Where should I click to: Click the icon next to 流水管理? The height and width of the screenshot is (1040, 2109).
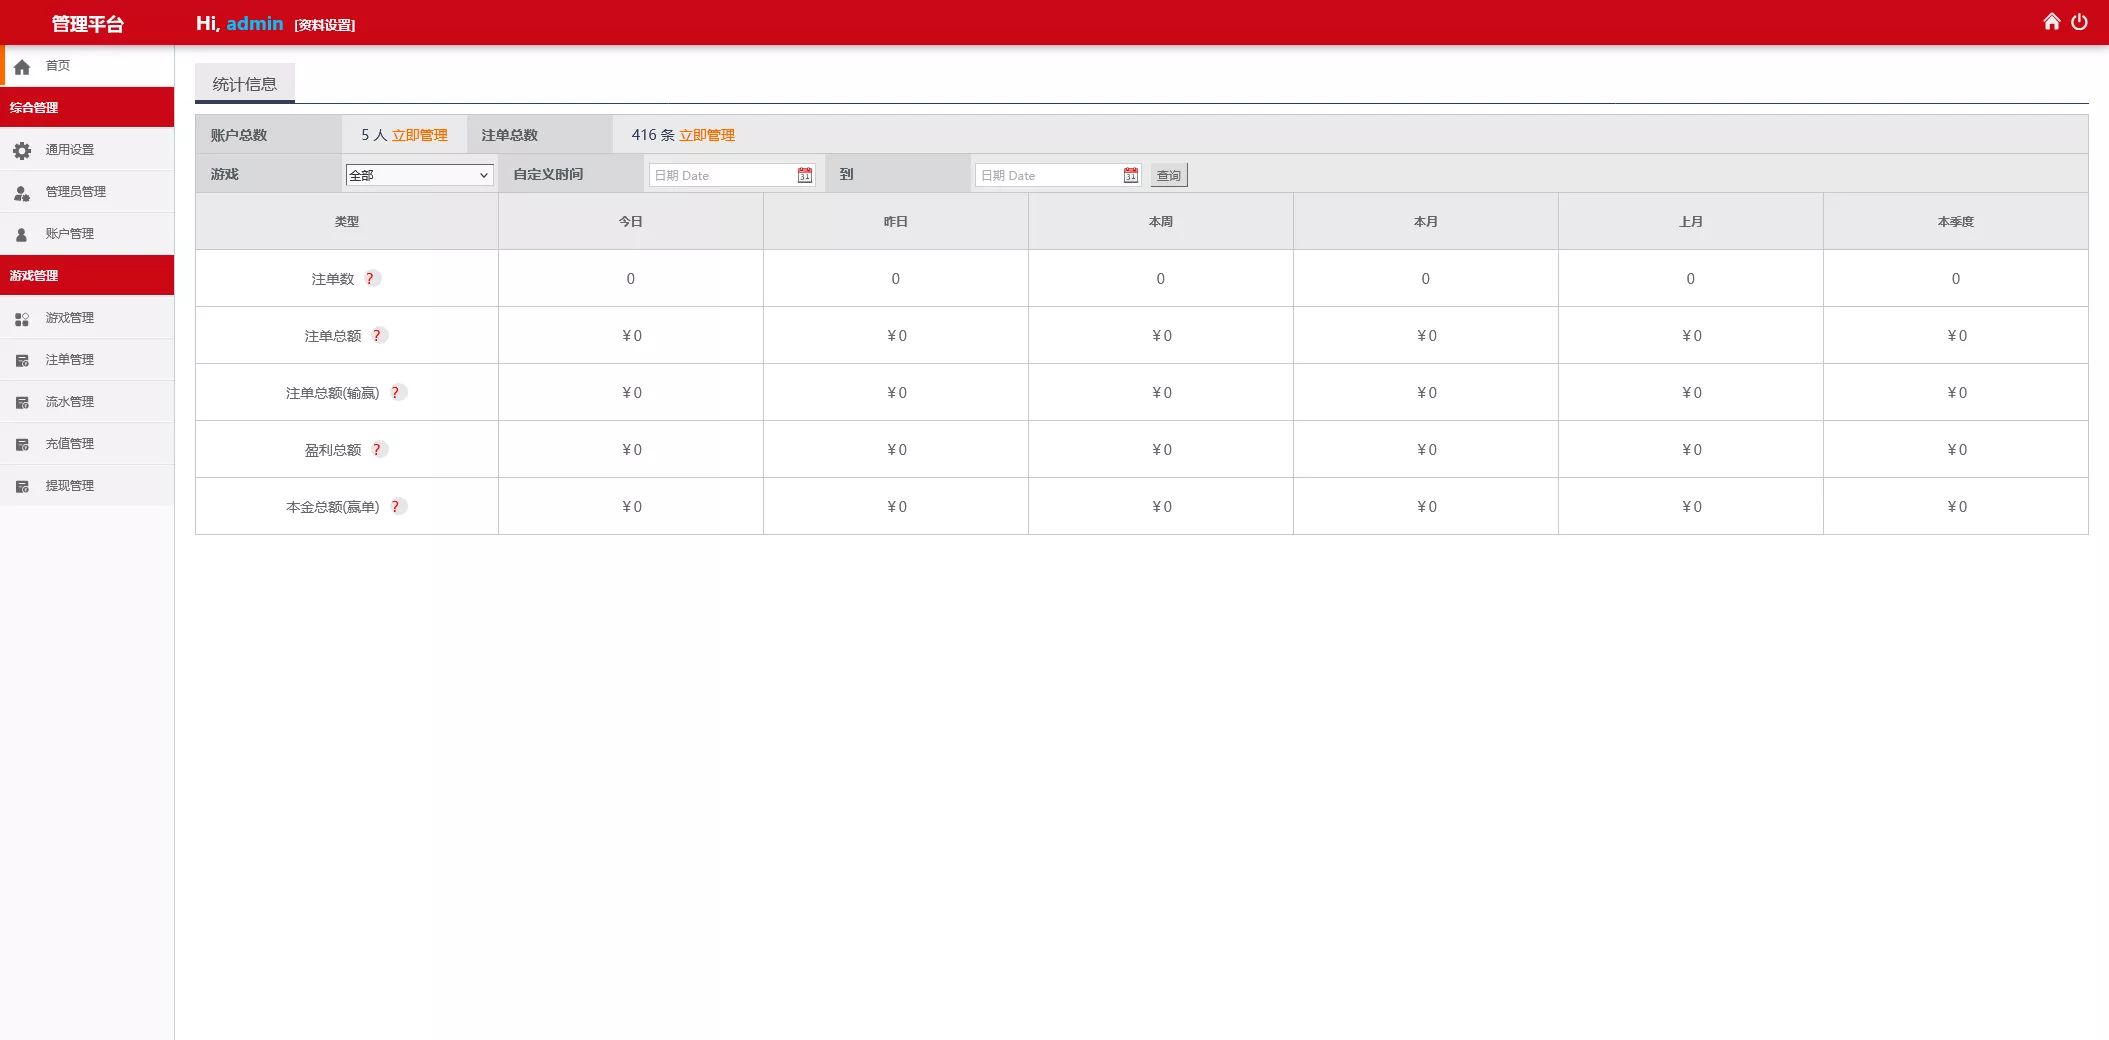tap(22, 402)
